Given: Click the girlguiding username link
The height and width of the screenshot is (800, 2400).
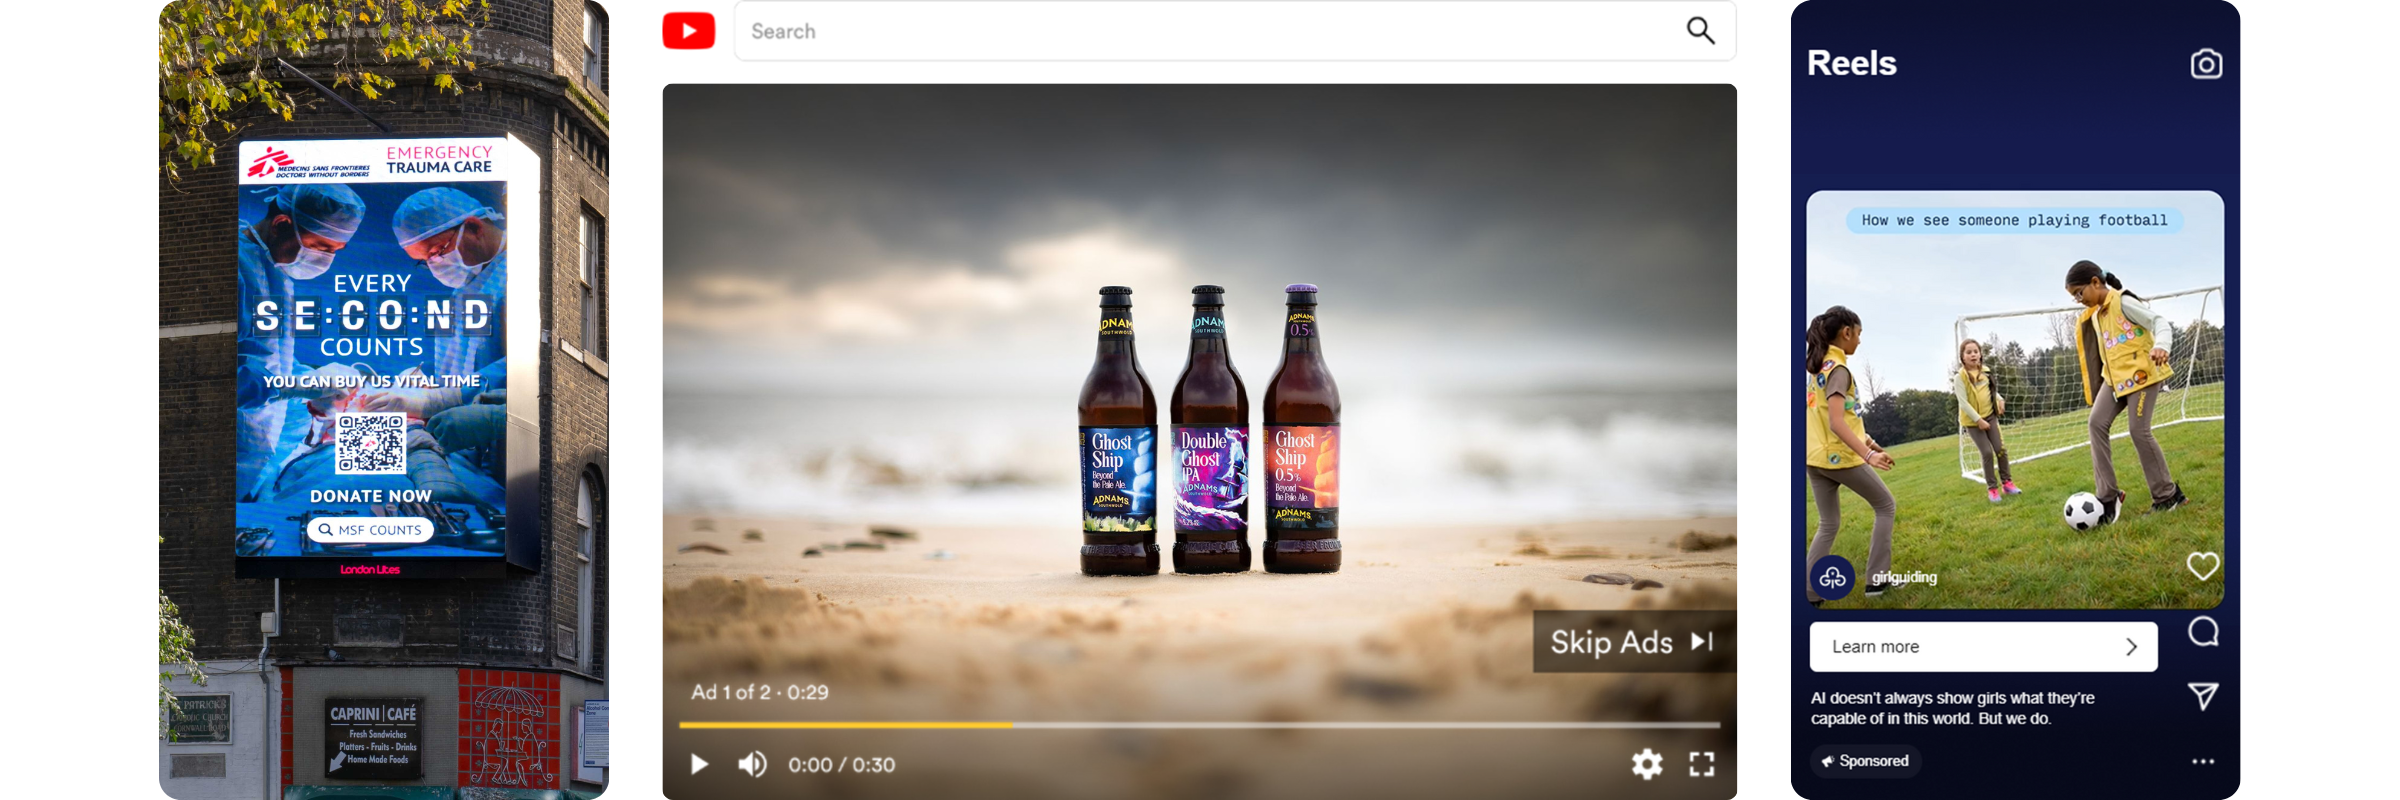Looking at the screenshot, I should click(1904, 577).
